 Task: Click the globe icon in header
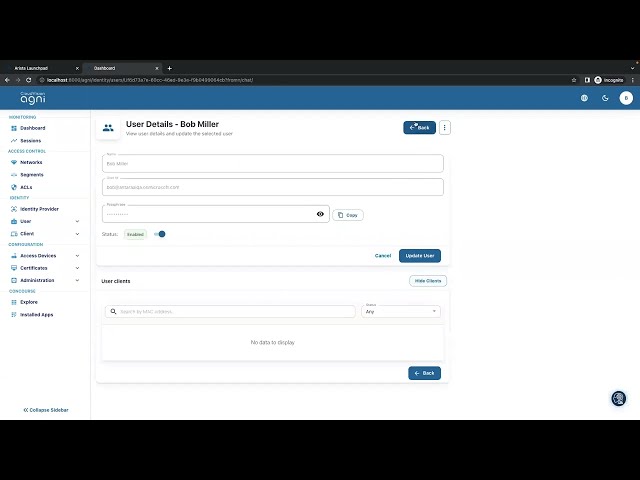(x=584, y=98)
